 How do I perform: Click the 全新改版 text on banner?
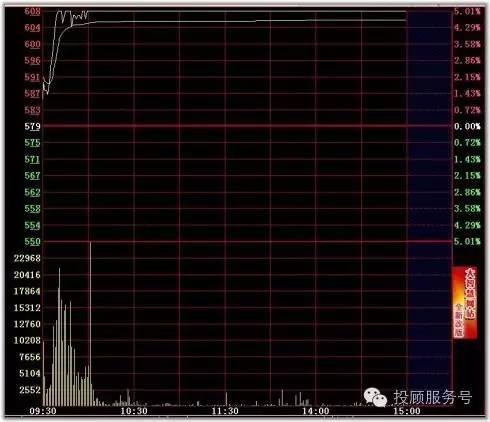point(459,319)
